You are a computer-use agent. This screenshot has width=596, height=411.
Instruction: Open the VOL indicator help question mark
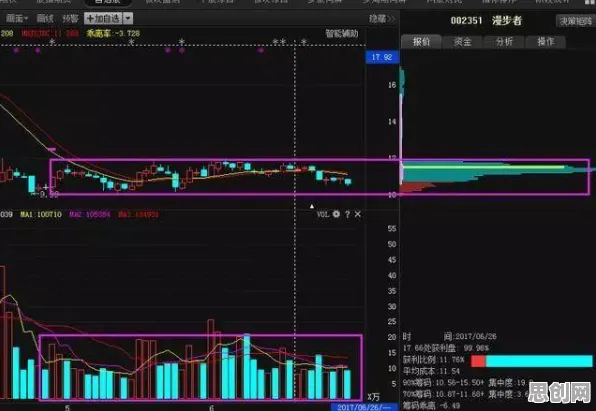click(x=347, y=214)
